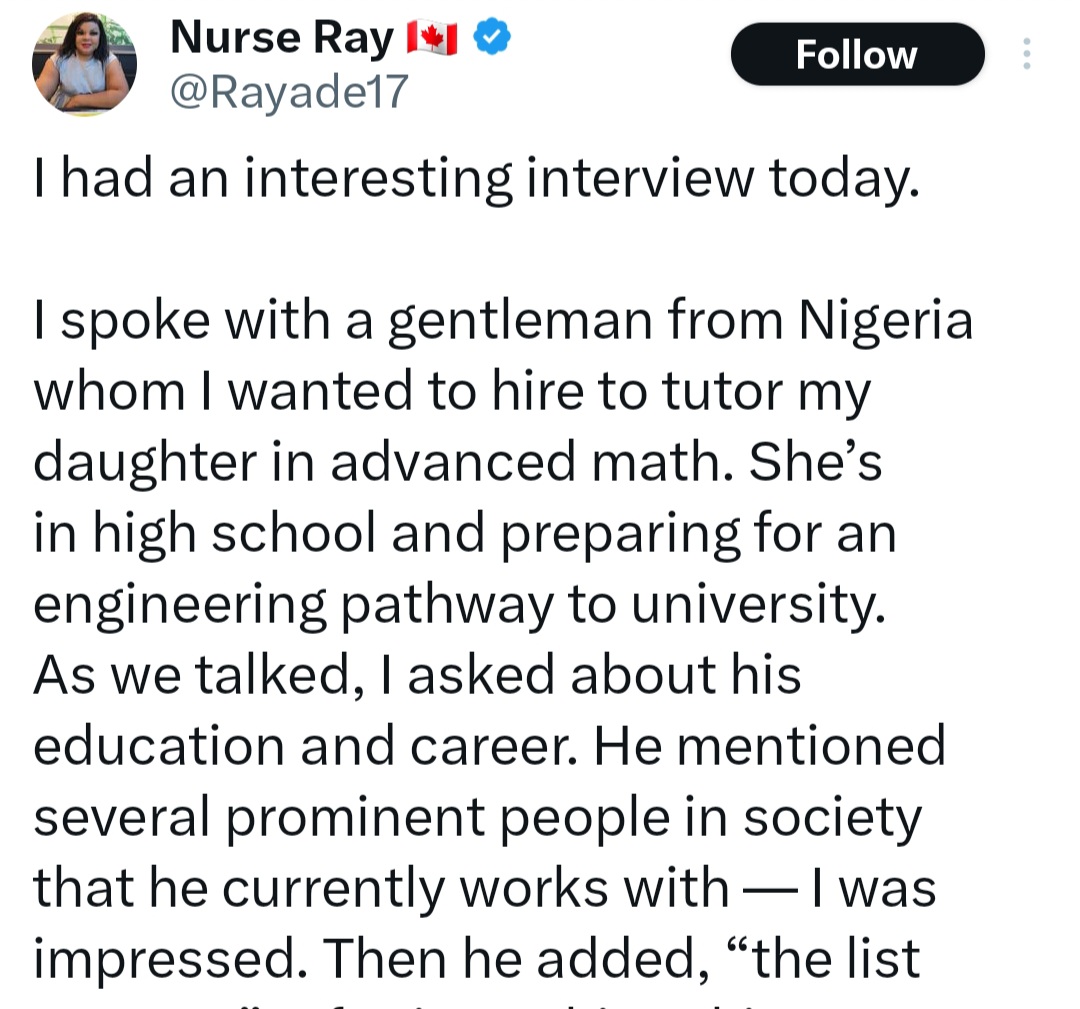Open Nurse Ray's profile picture
The width and height of the screenshot is (1080, 1009).
pos(84,66)
